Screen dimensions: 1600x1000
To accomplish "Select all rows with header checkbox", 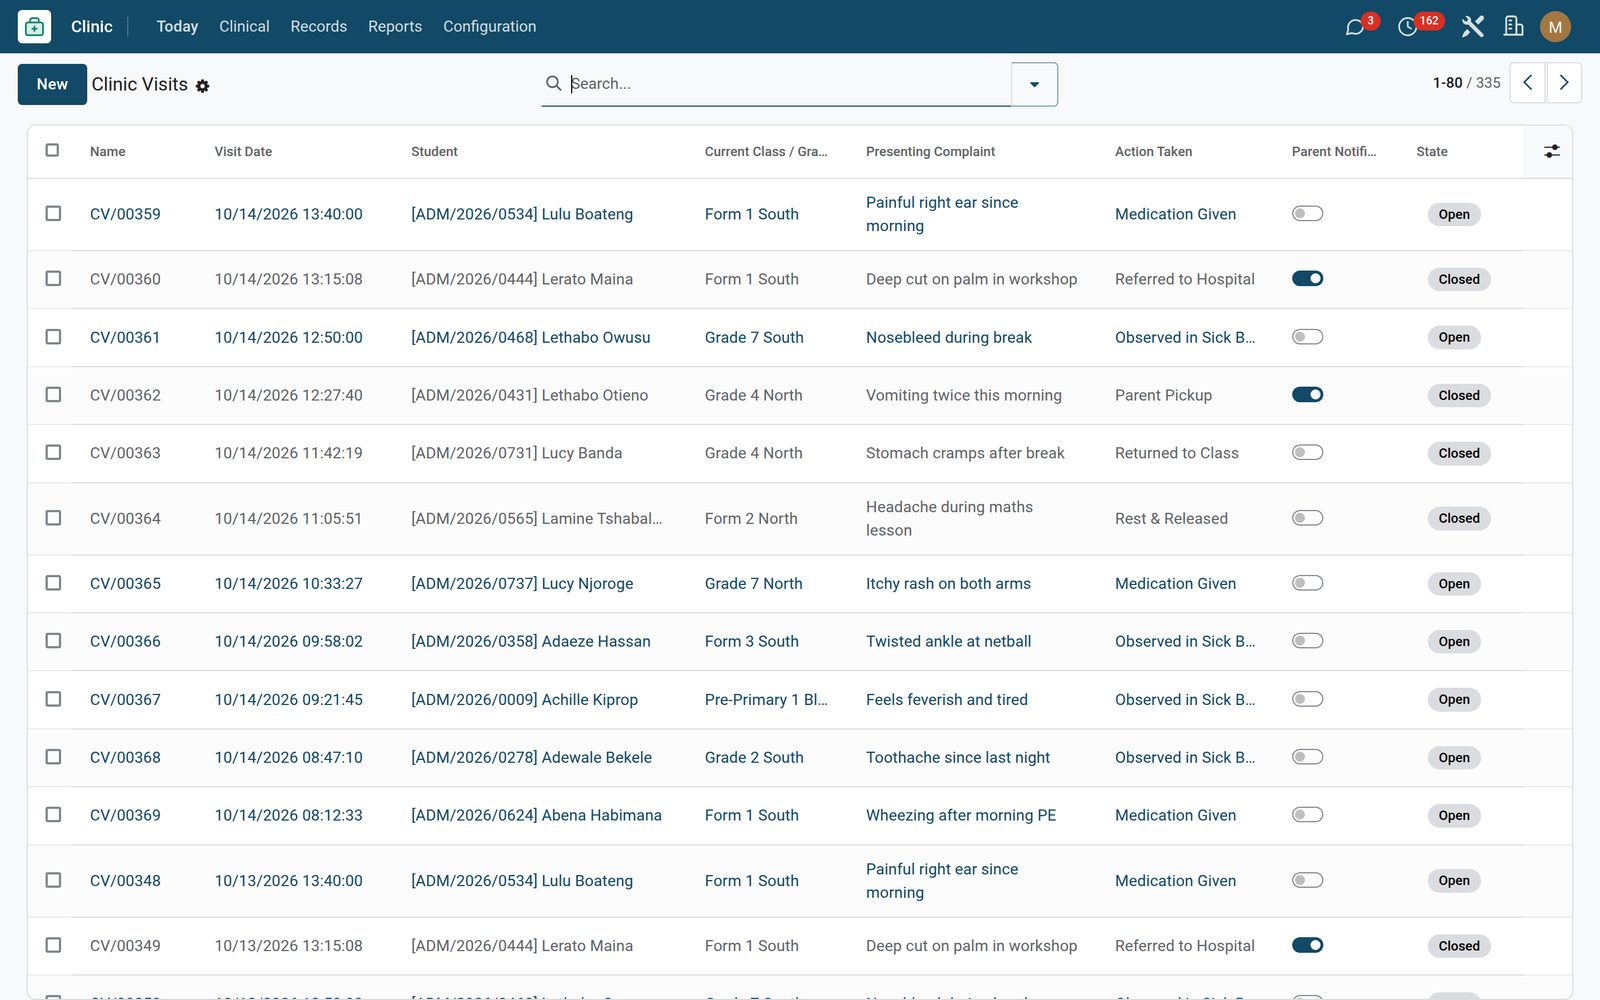I will click(x=52, y=150).
